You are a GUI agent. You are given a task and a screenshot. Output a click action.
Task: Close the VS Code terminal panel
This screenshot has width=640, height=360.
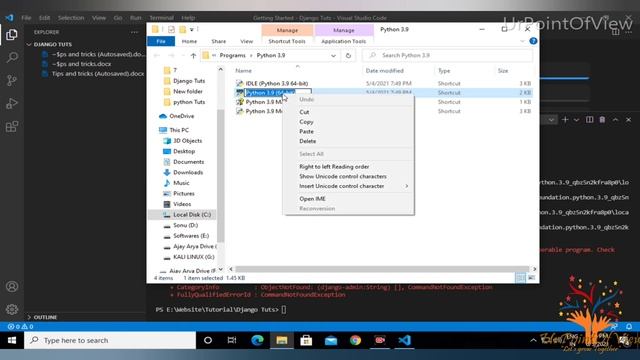629,120
